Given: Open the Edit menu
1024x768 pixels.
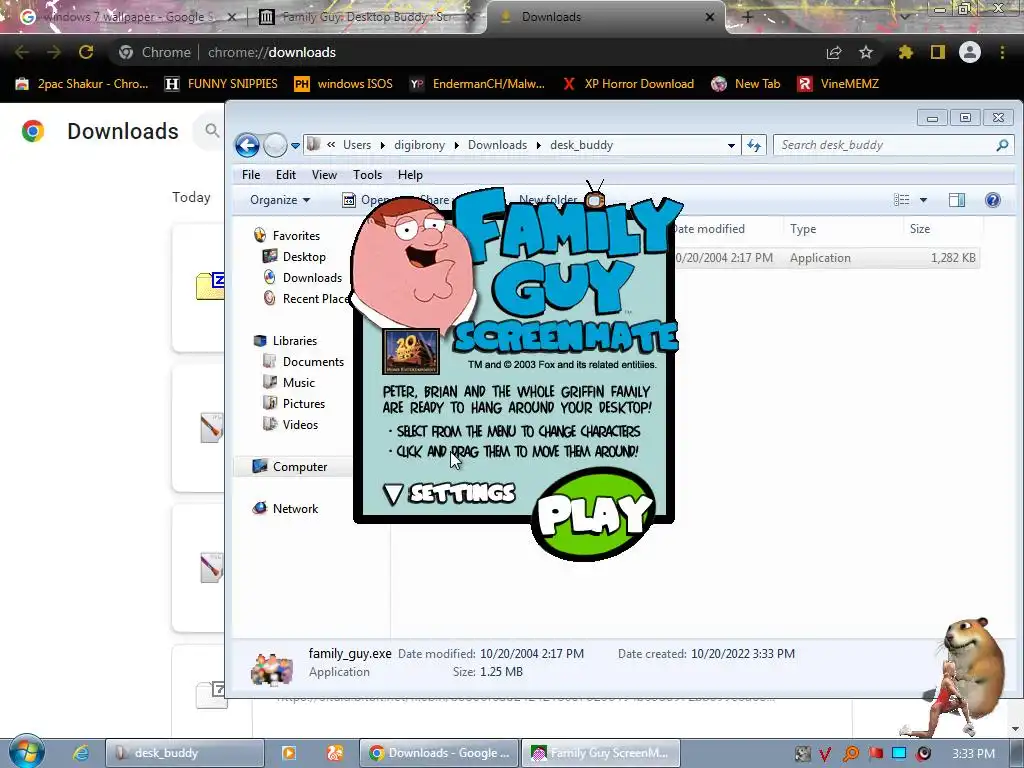Looking at the screenshot, I should [285, 174].
